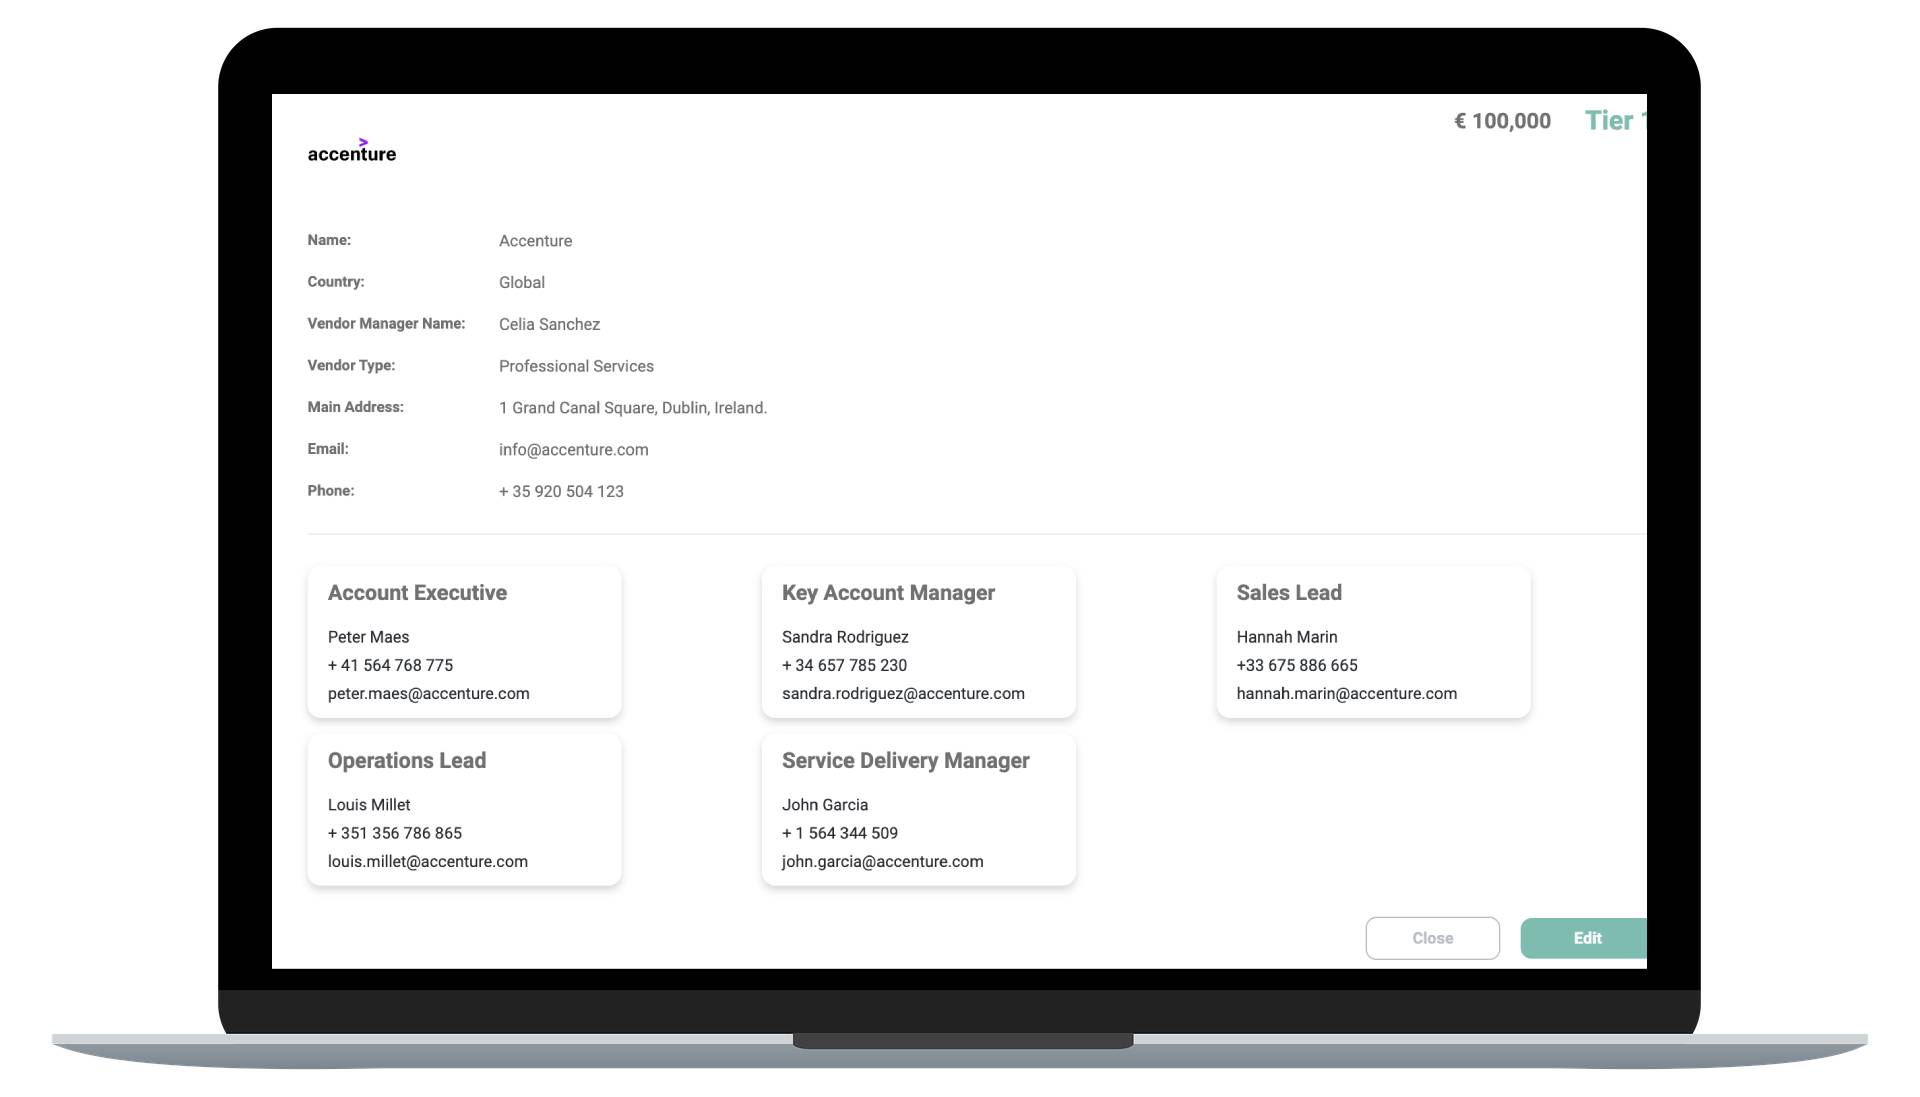Open the Service Delivery Manager card heading
Image resolution: width=1920 pixels, height=1097 pixels.
pos(905,761)
